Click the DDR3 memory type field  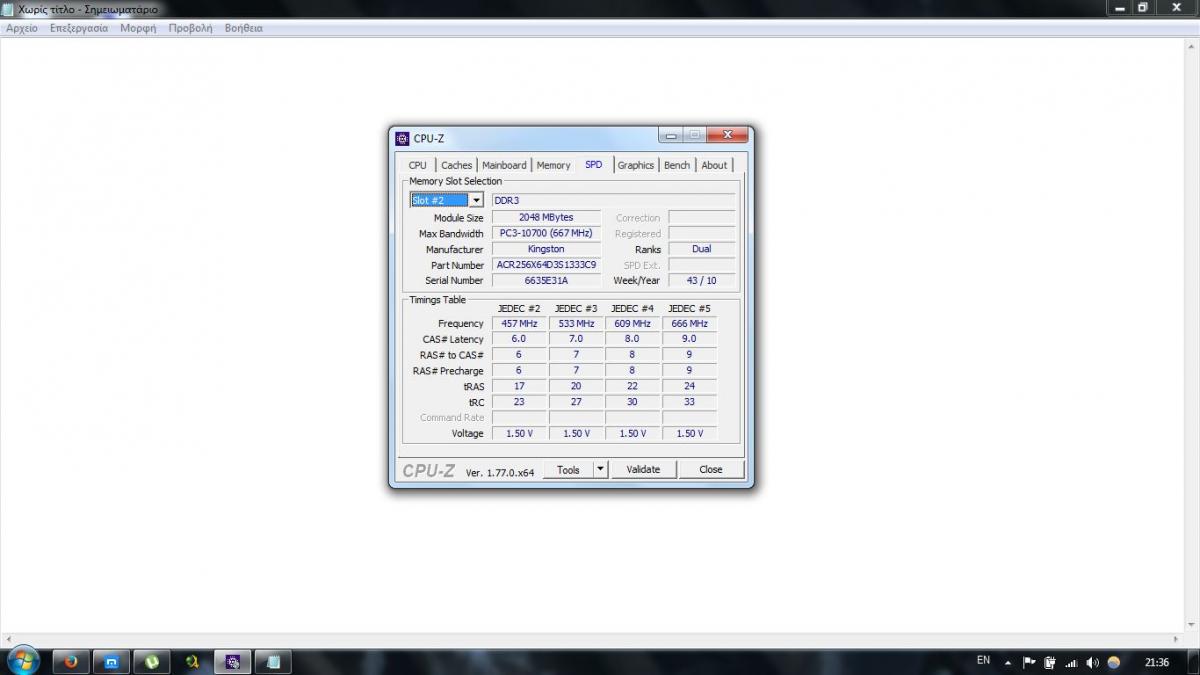613,201
